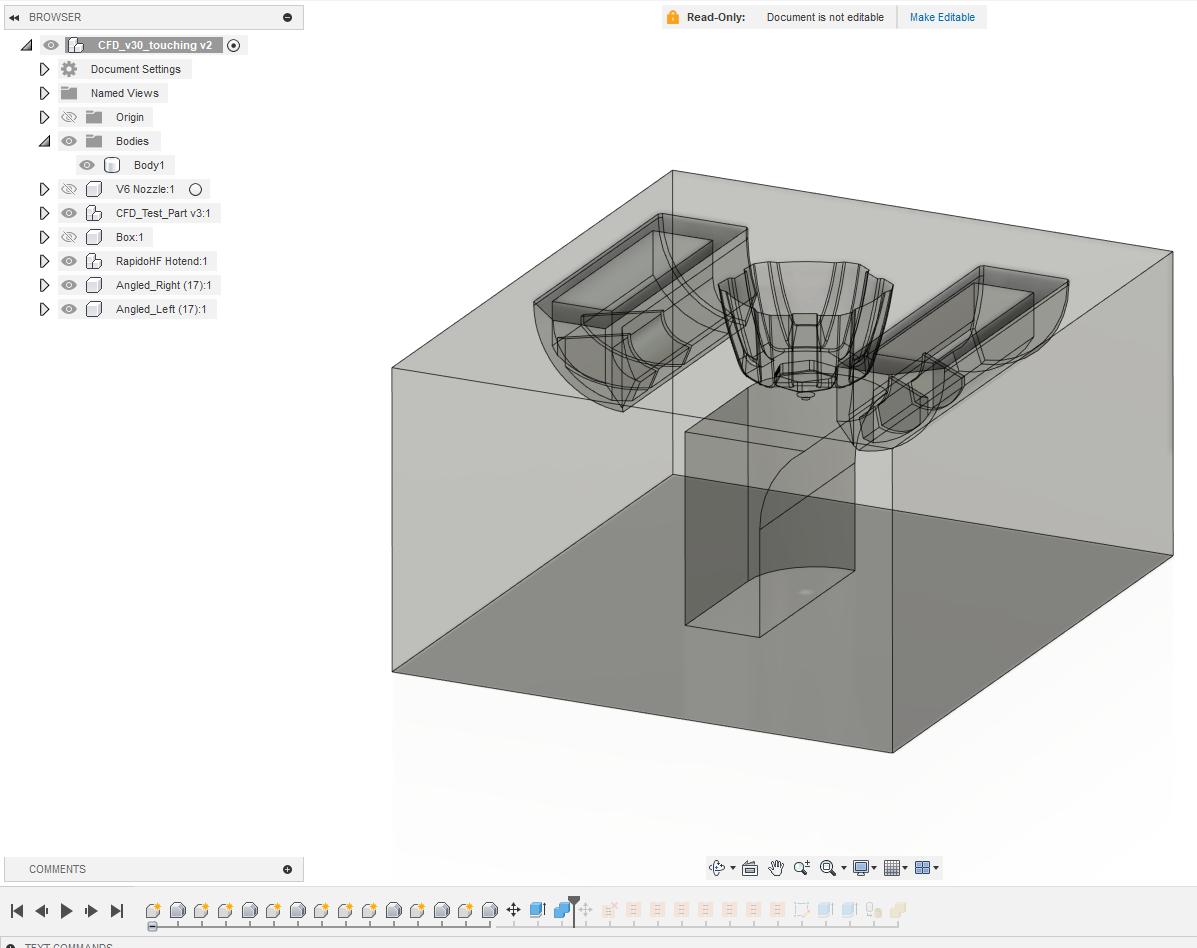Screen dimensions: 1197x948
Task: Click blue Press Pull feature left of timeline marker
Action: 537,910
